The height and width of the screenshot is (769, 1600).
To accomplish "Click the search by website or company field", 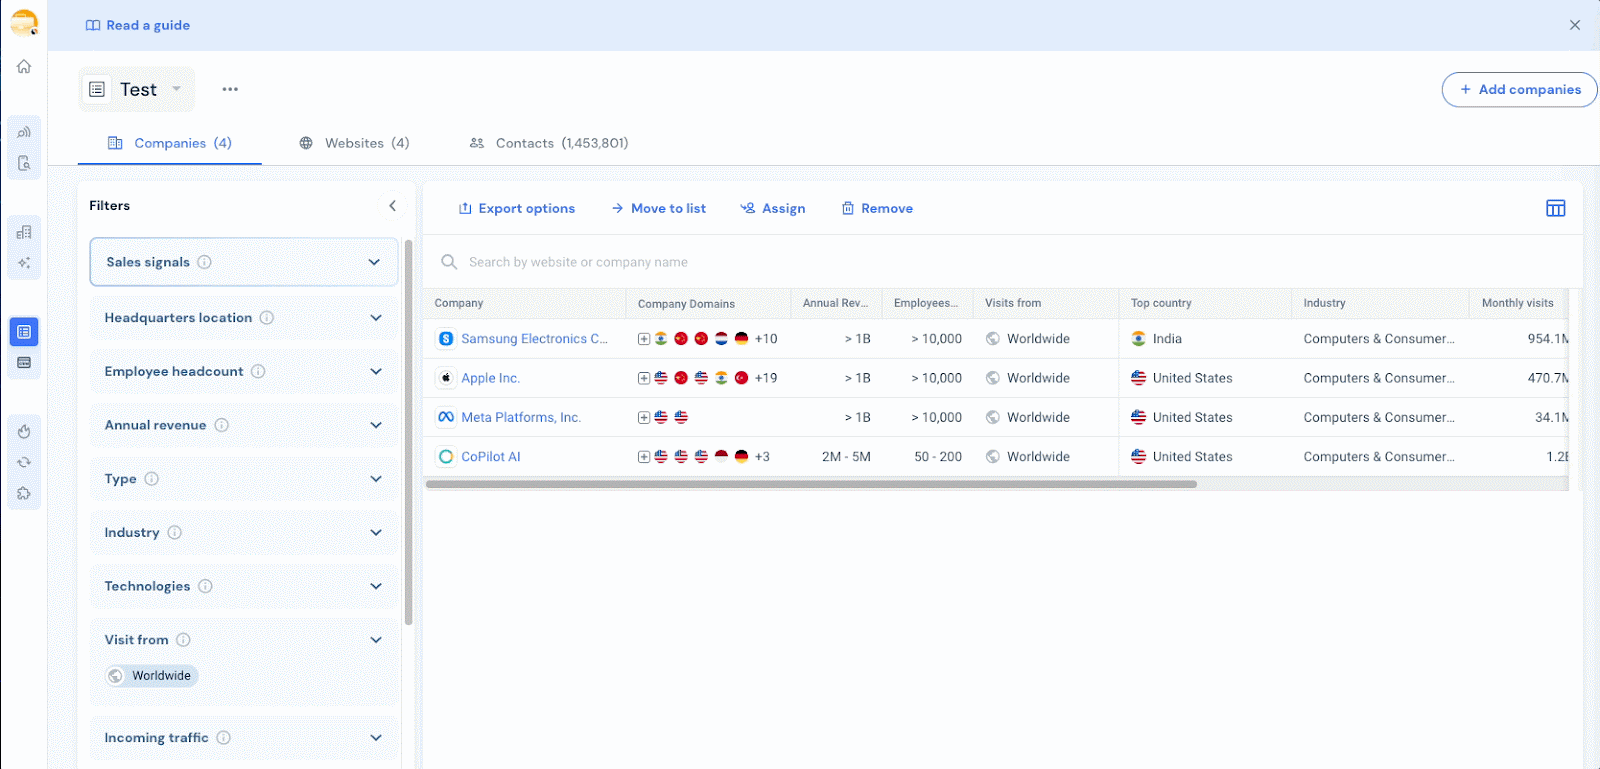I will (x=1002, y=262).
